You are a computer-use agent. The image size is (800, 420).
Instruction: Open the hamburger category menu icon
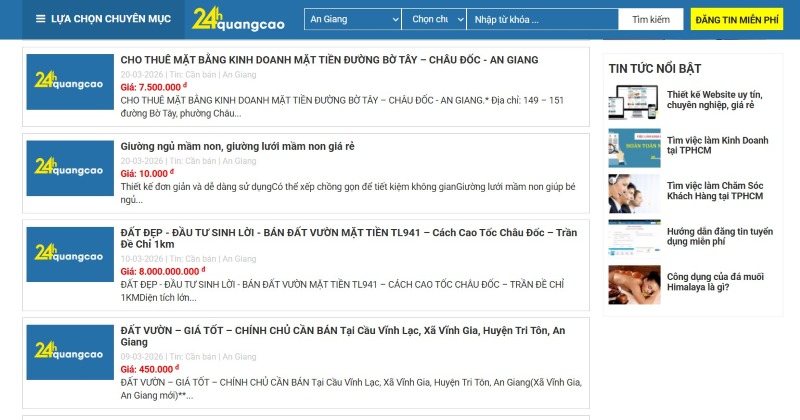pyautogui.click(x=40, y=19)
